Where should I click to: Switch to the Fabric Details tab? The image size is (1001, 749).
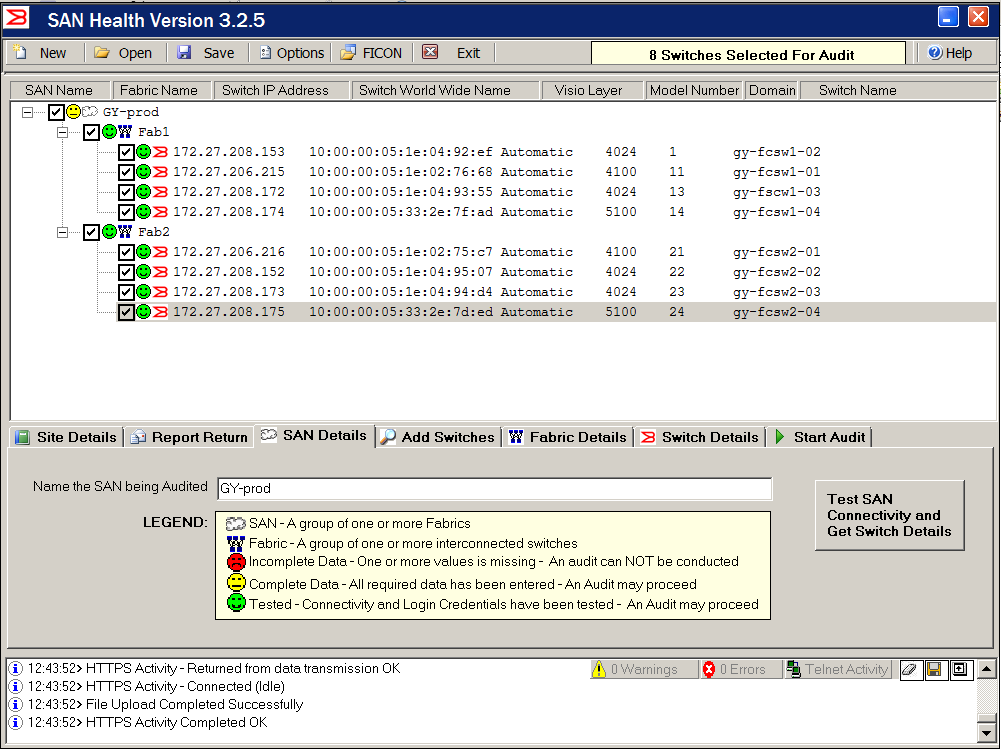coord(567,437)
